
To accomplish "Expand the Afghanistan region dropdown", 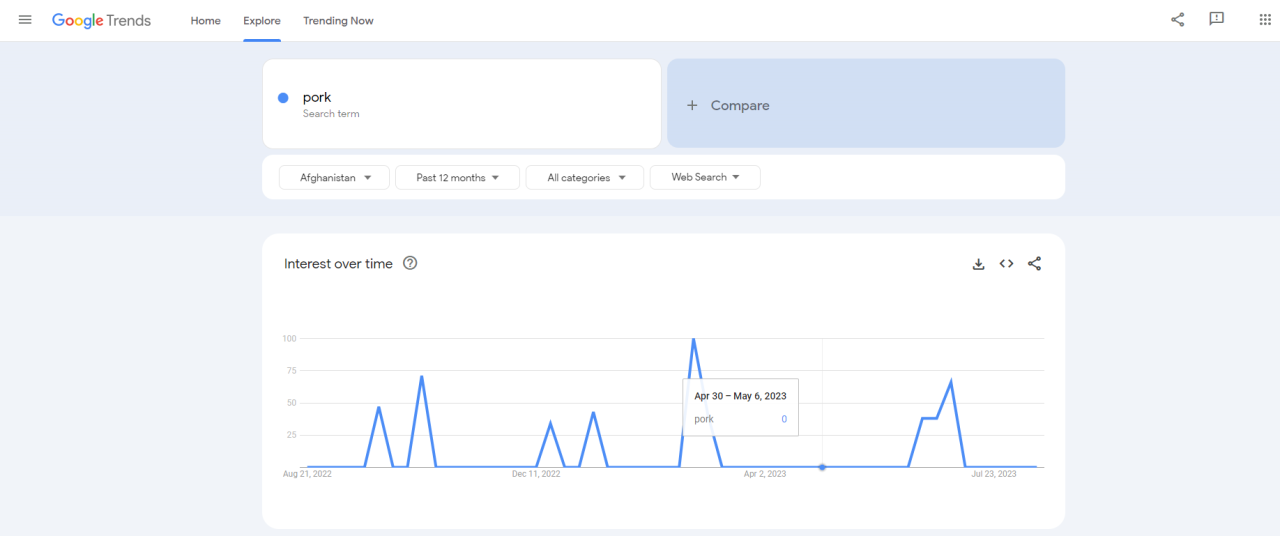I will pyautogui.click(x=334, y=178).
